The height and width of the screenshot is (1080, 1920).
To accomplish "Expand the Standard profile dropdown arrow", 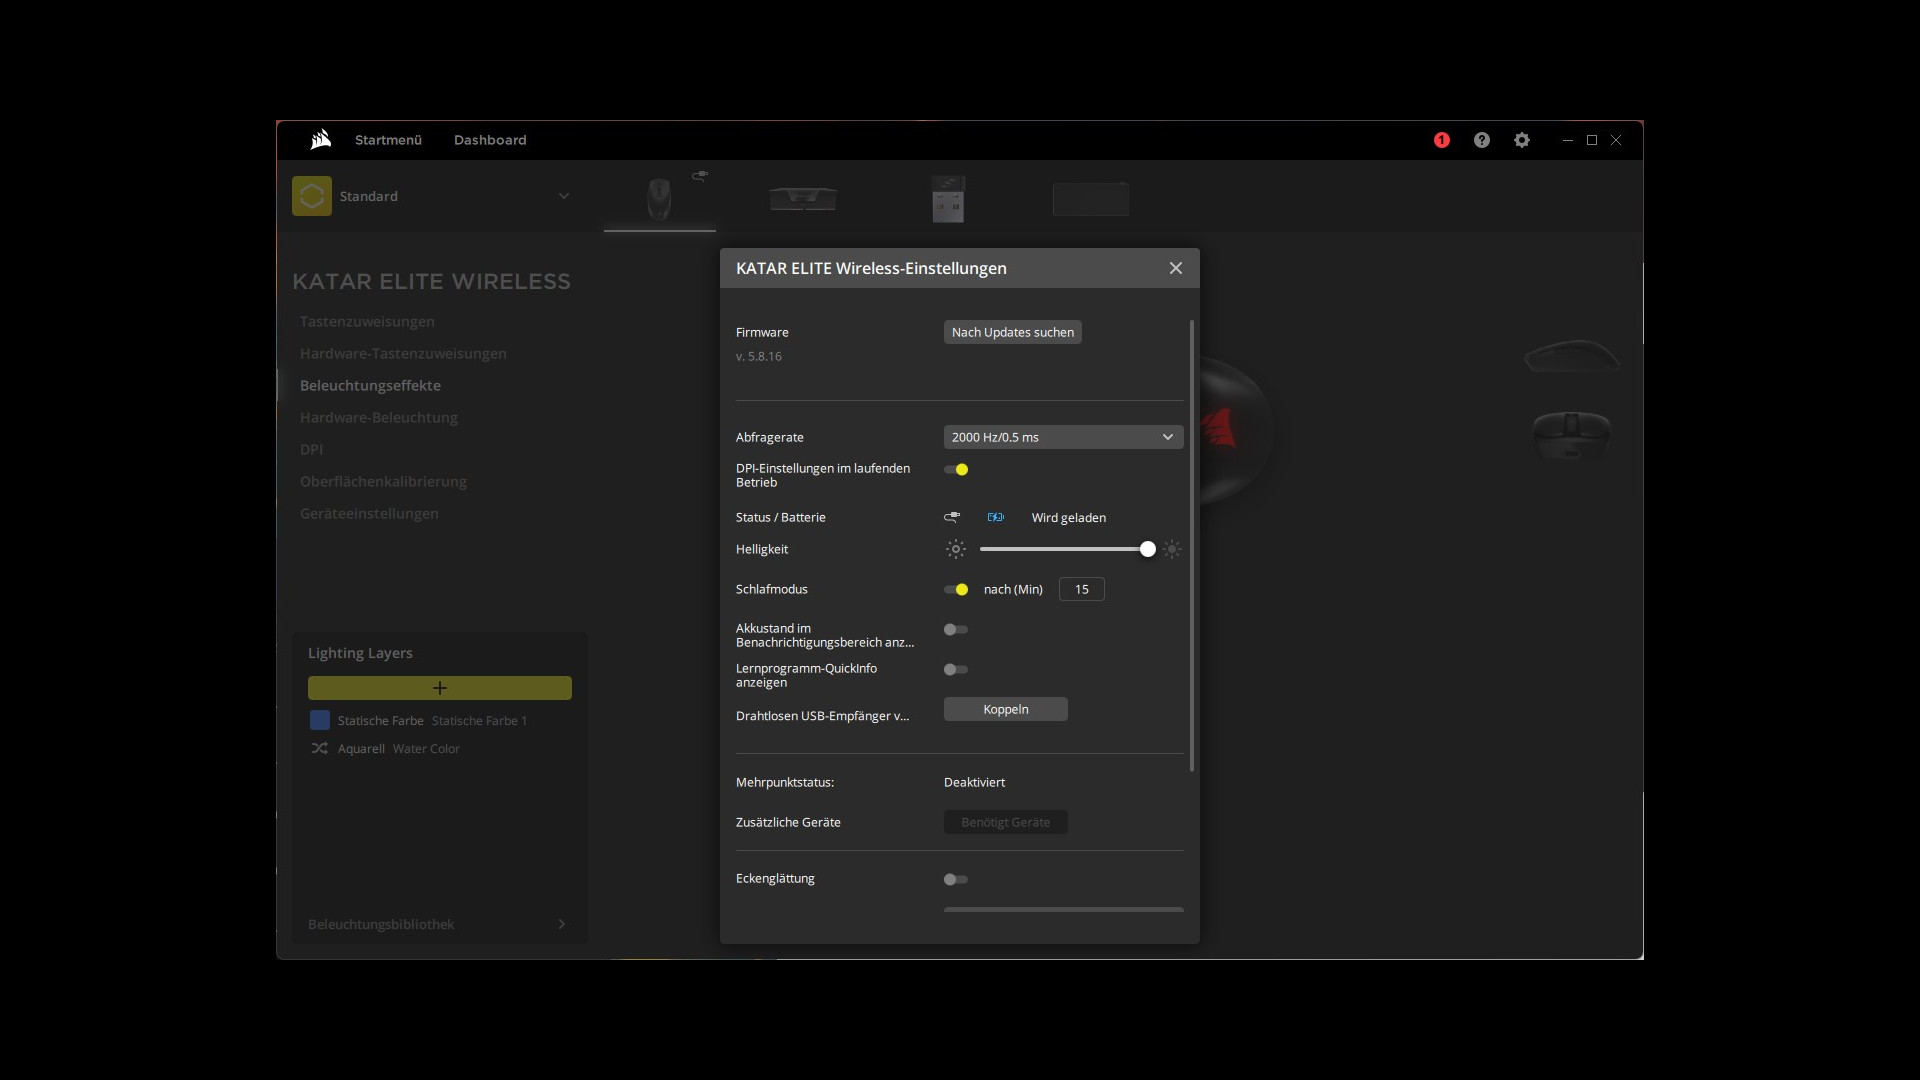I will (x=563, y=196).
